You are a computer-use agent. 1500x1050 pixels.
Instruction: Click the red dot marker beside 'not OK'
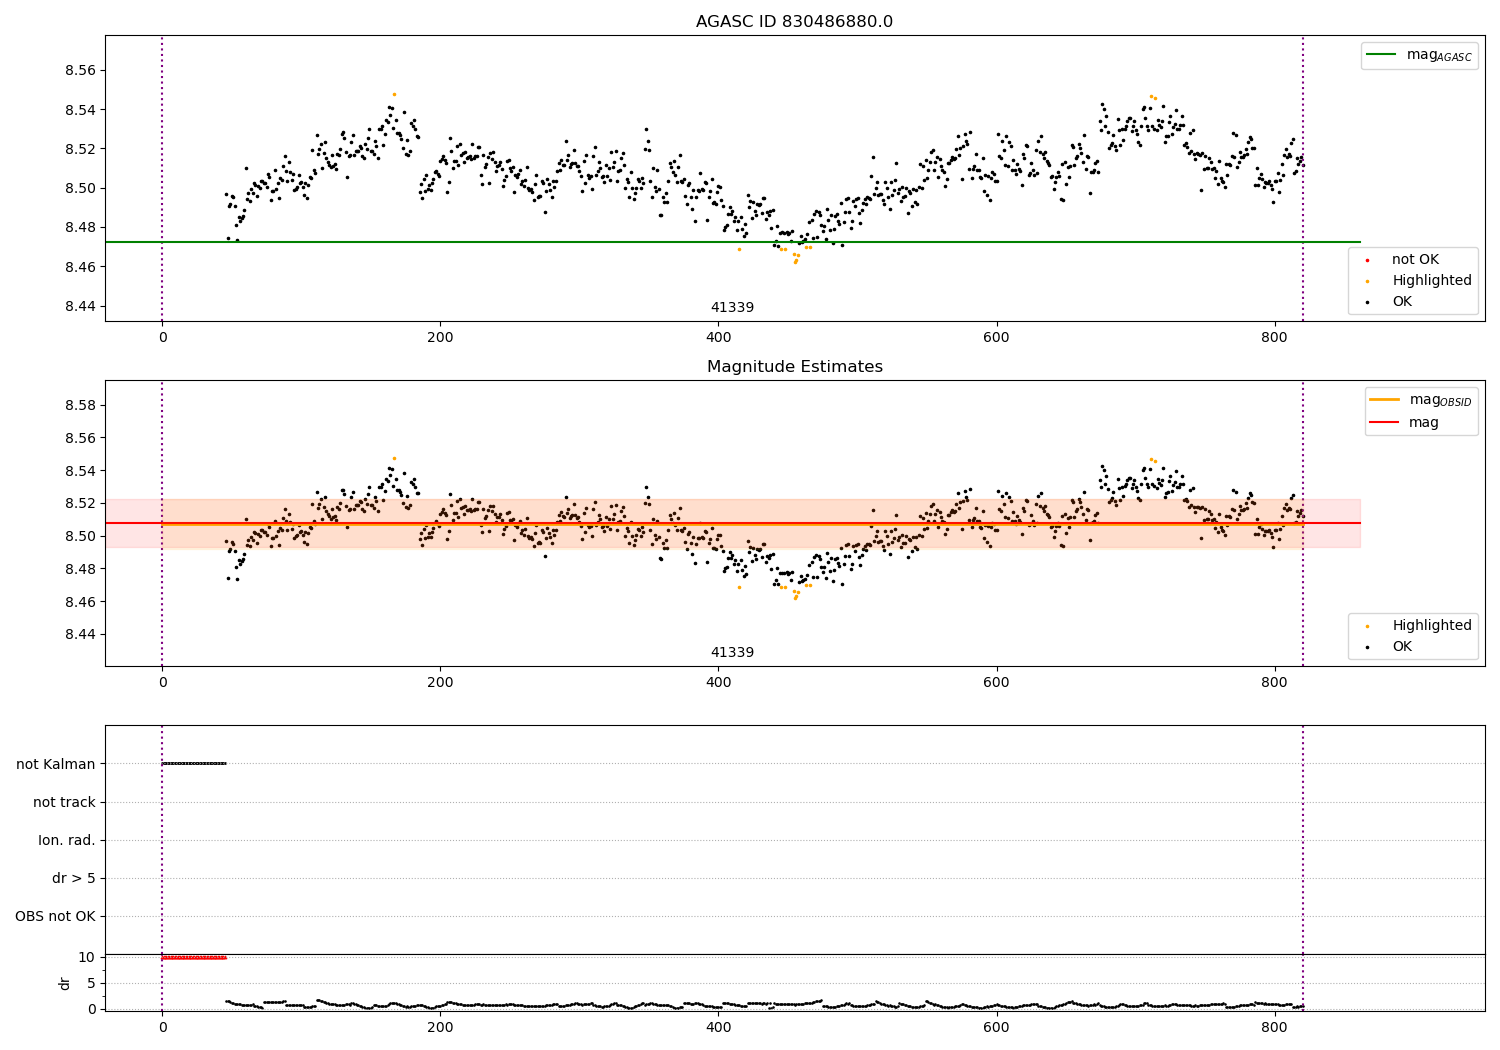1367,260
